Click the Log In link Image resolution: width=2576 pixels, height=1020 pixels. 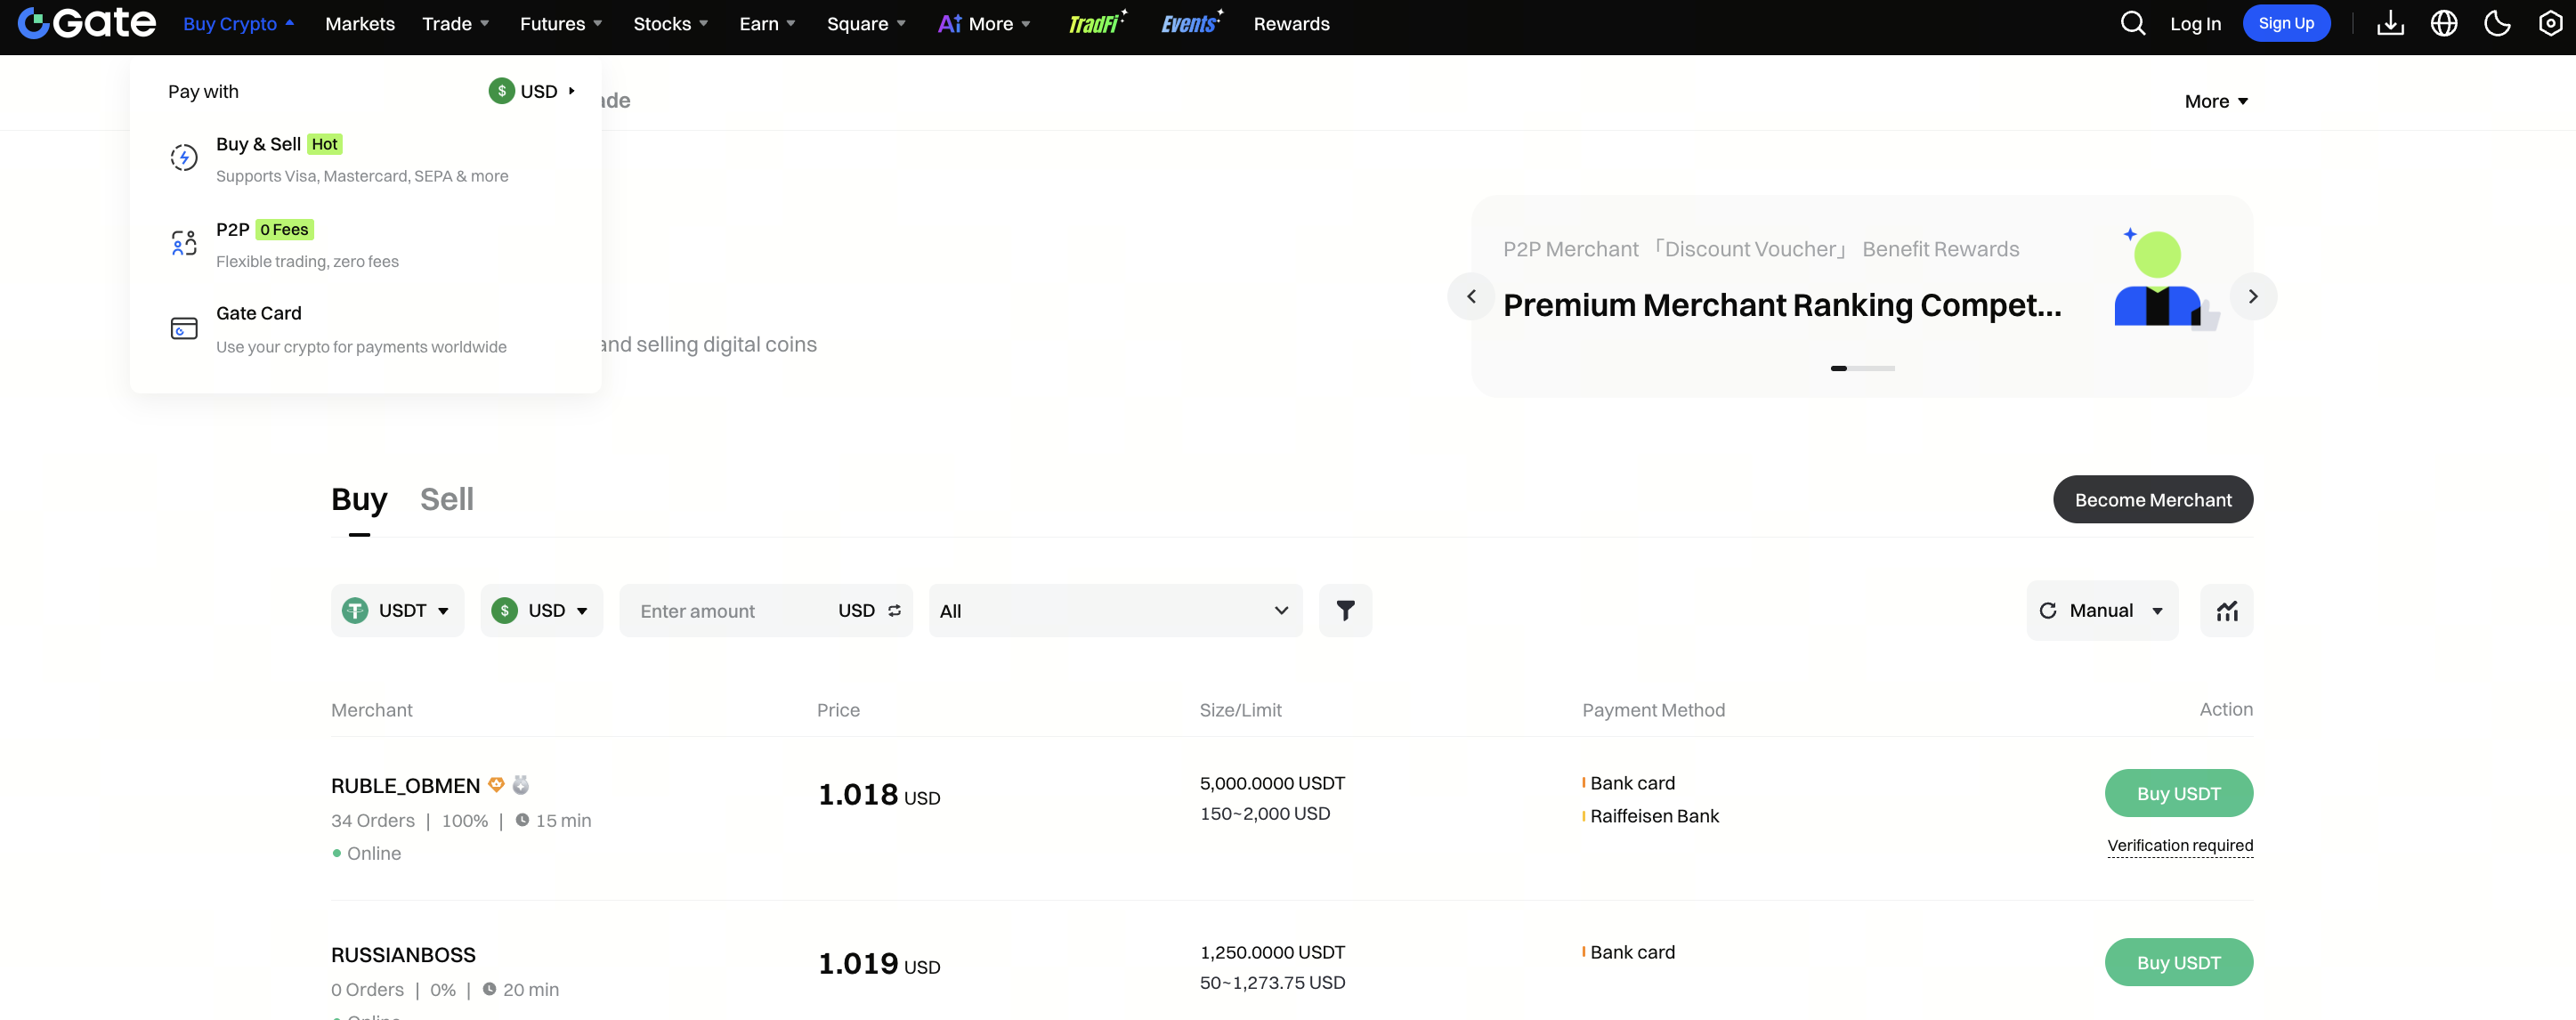point(2195,24)
